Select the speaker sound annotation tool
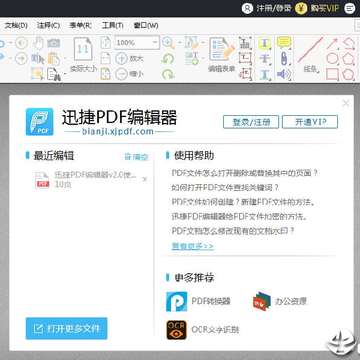Screen dimensions: 360x360 (x=284, y=74)
